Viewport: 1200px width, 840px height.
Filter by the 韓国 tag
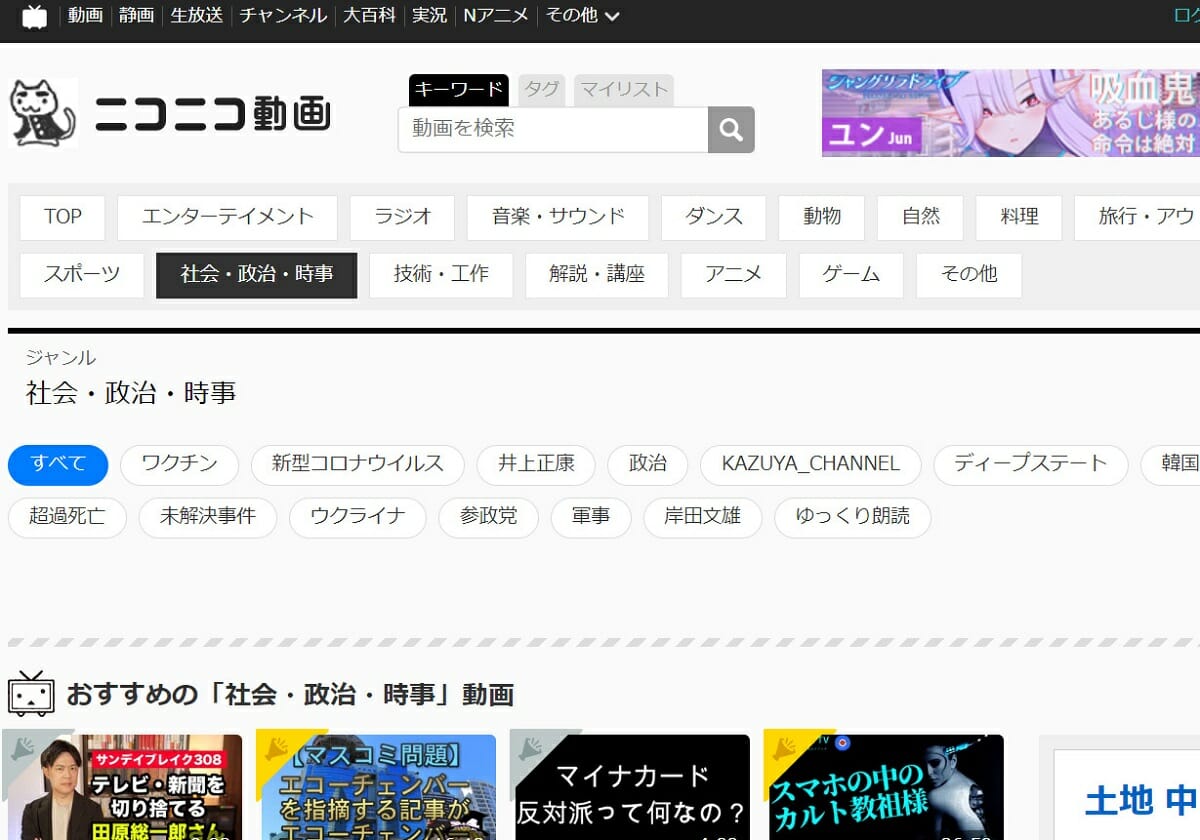pos(1172,465)
